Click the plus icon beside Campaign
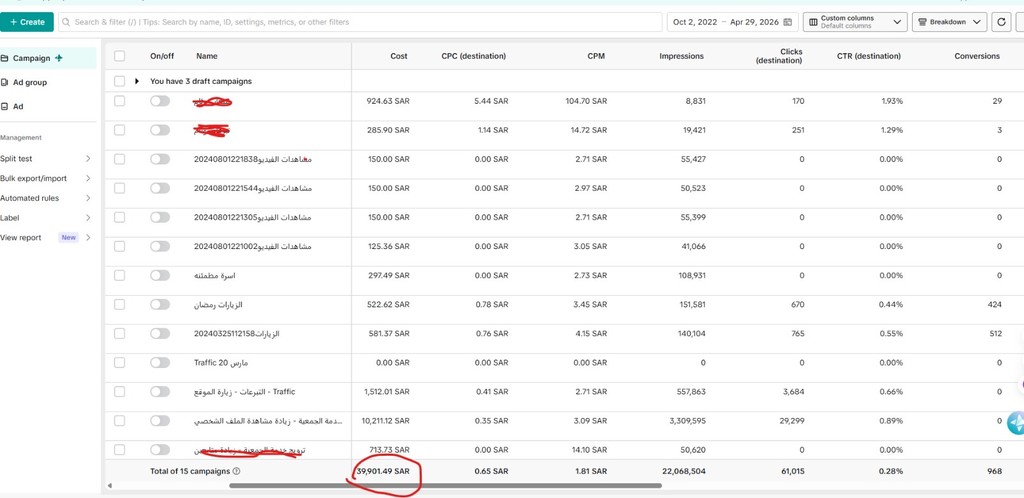This screenshot has width=1024, height=498. coord(59,58)
